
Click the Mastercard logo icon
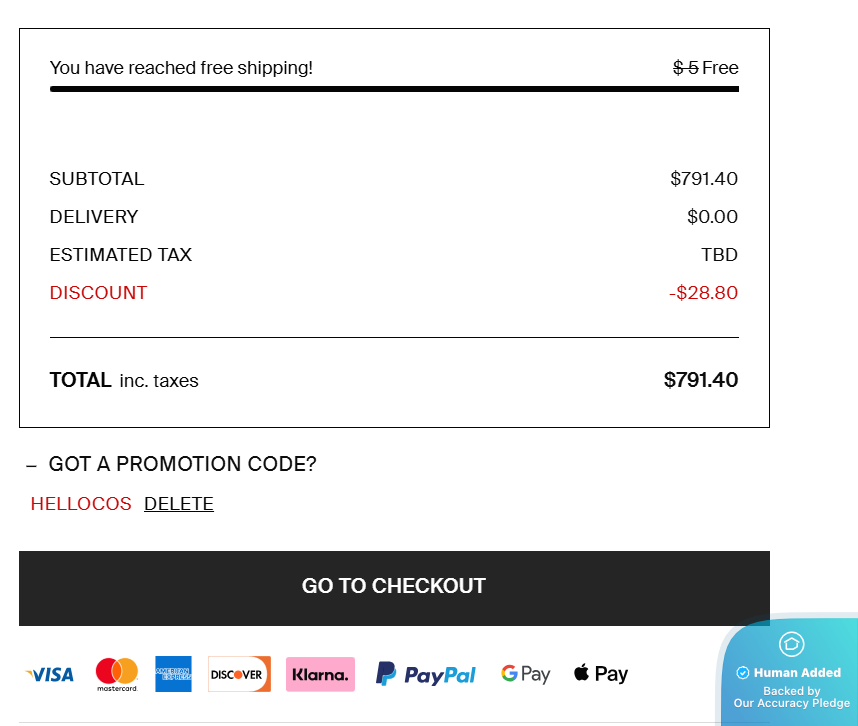coord(117,674)
